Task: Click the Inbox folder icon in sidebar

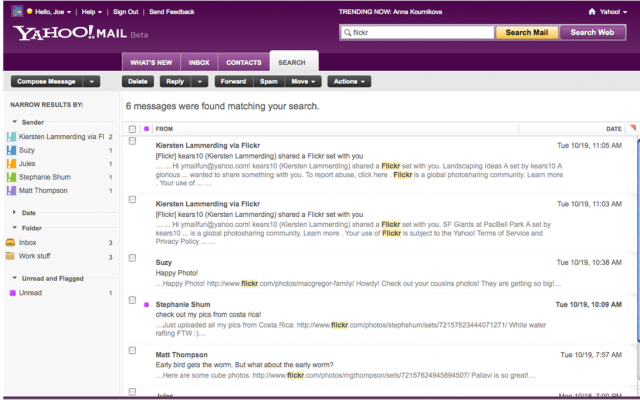Action: pos(11,242)
